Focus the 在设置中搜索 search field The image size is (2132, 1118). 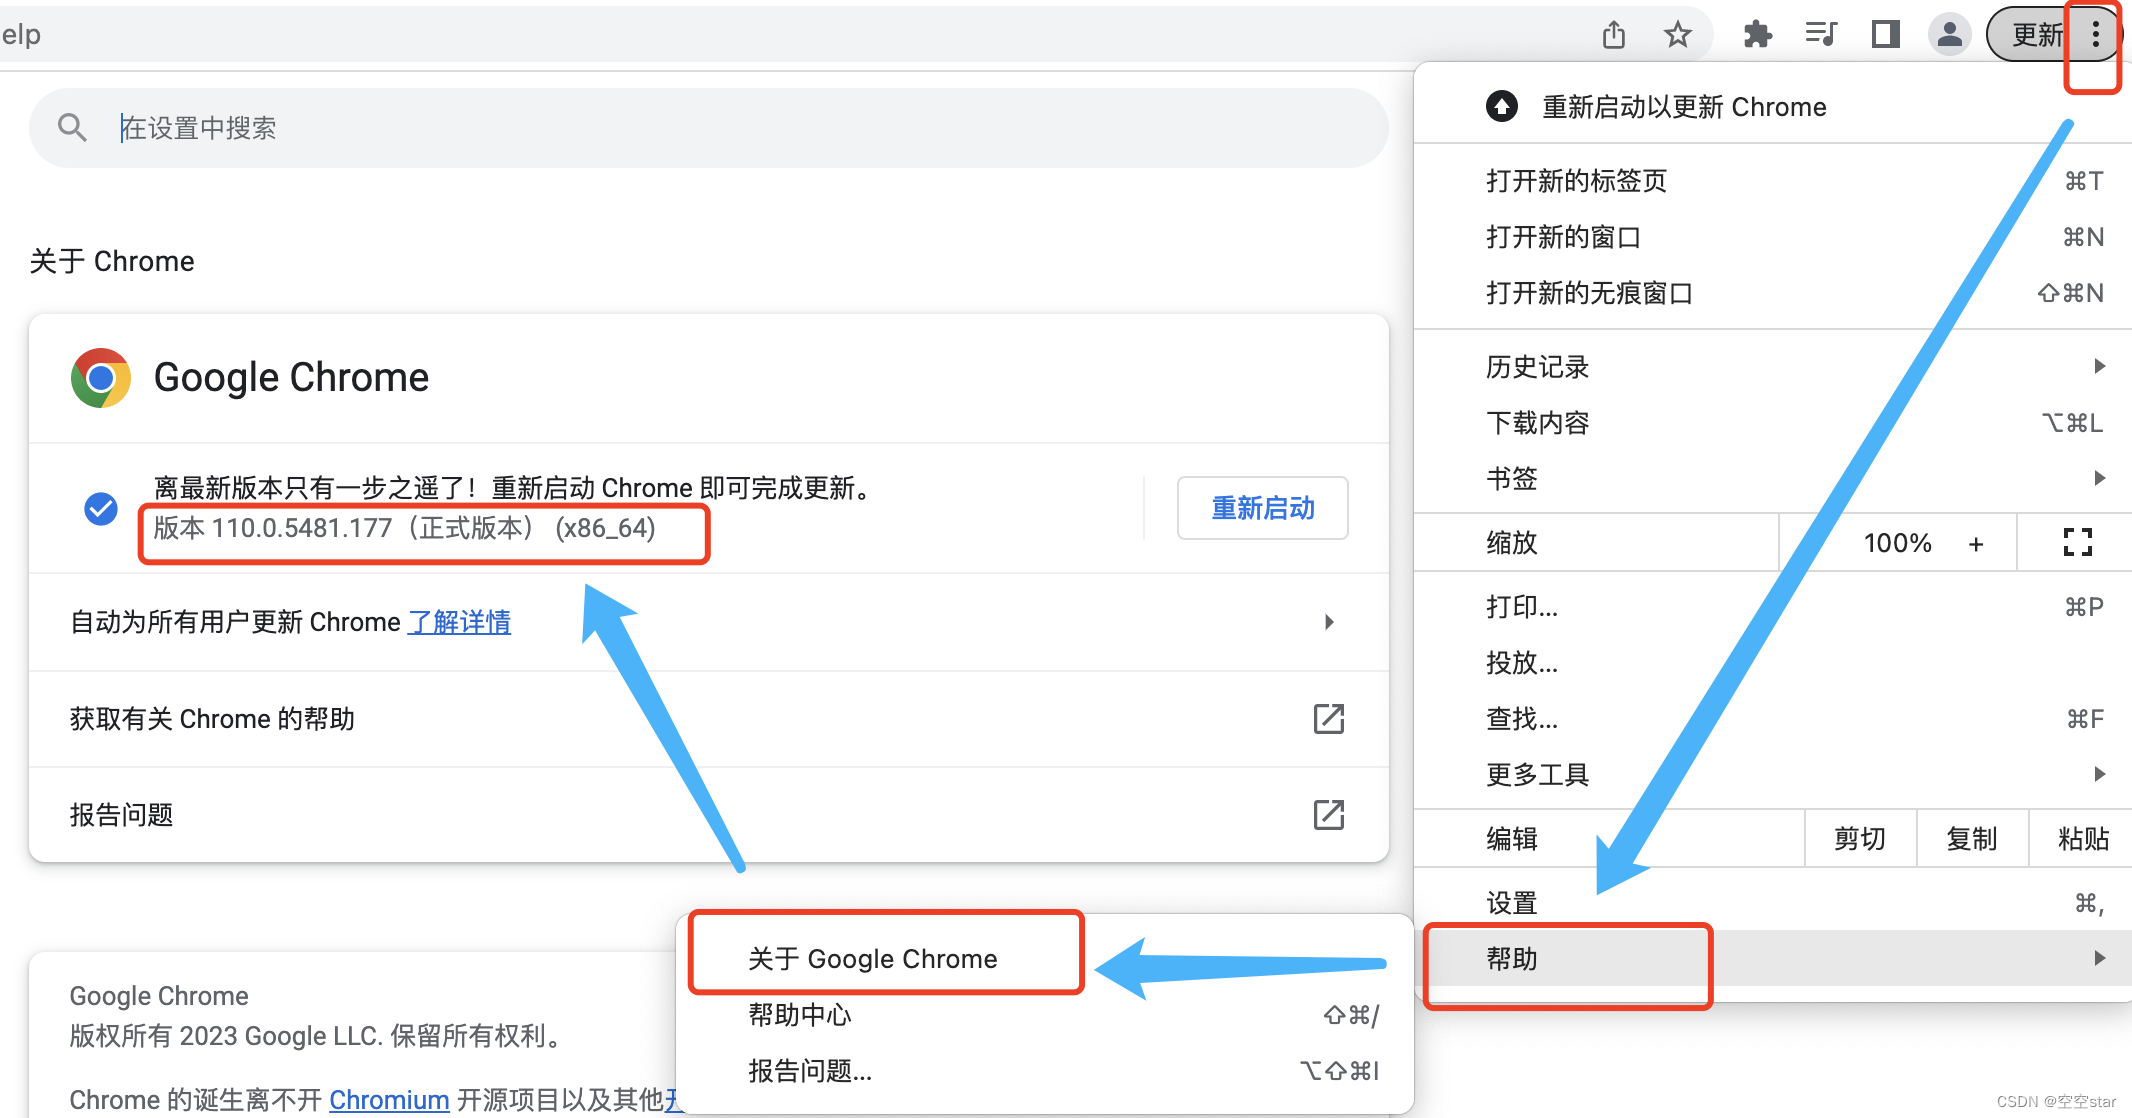point(707,128)
